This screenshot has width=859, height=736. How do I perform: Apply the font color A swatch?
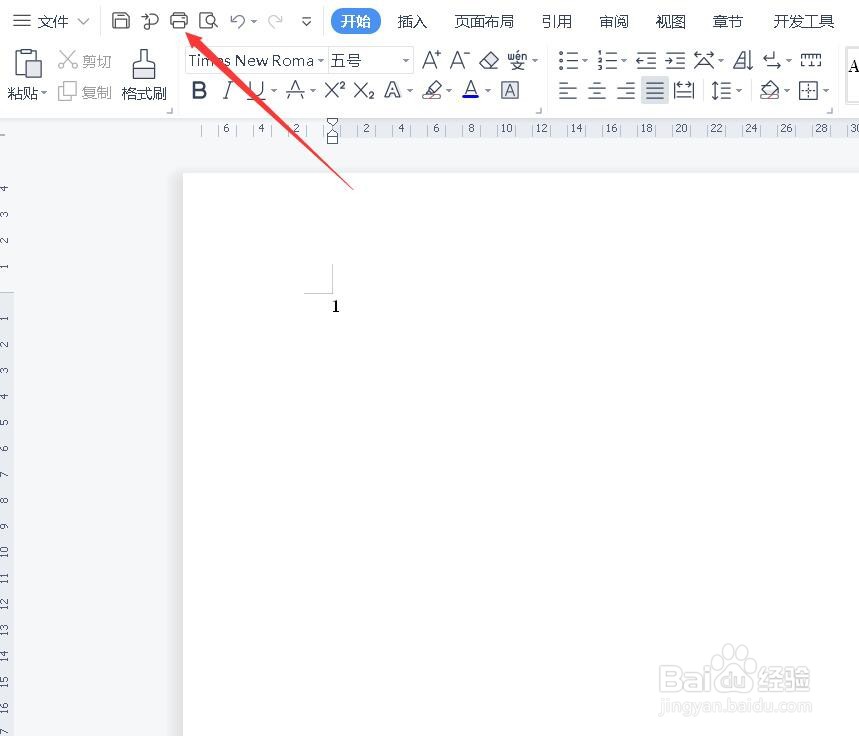point(471,89)
